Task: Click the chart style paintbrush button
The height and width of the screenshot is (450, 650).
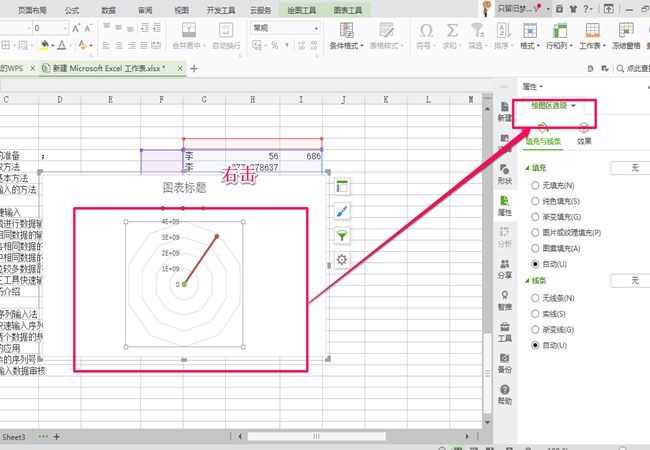Action: 342,211
